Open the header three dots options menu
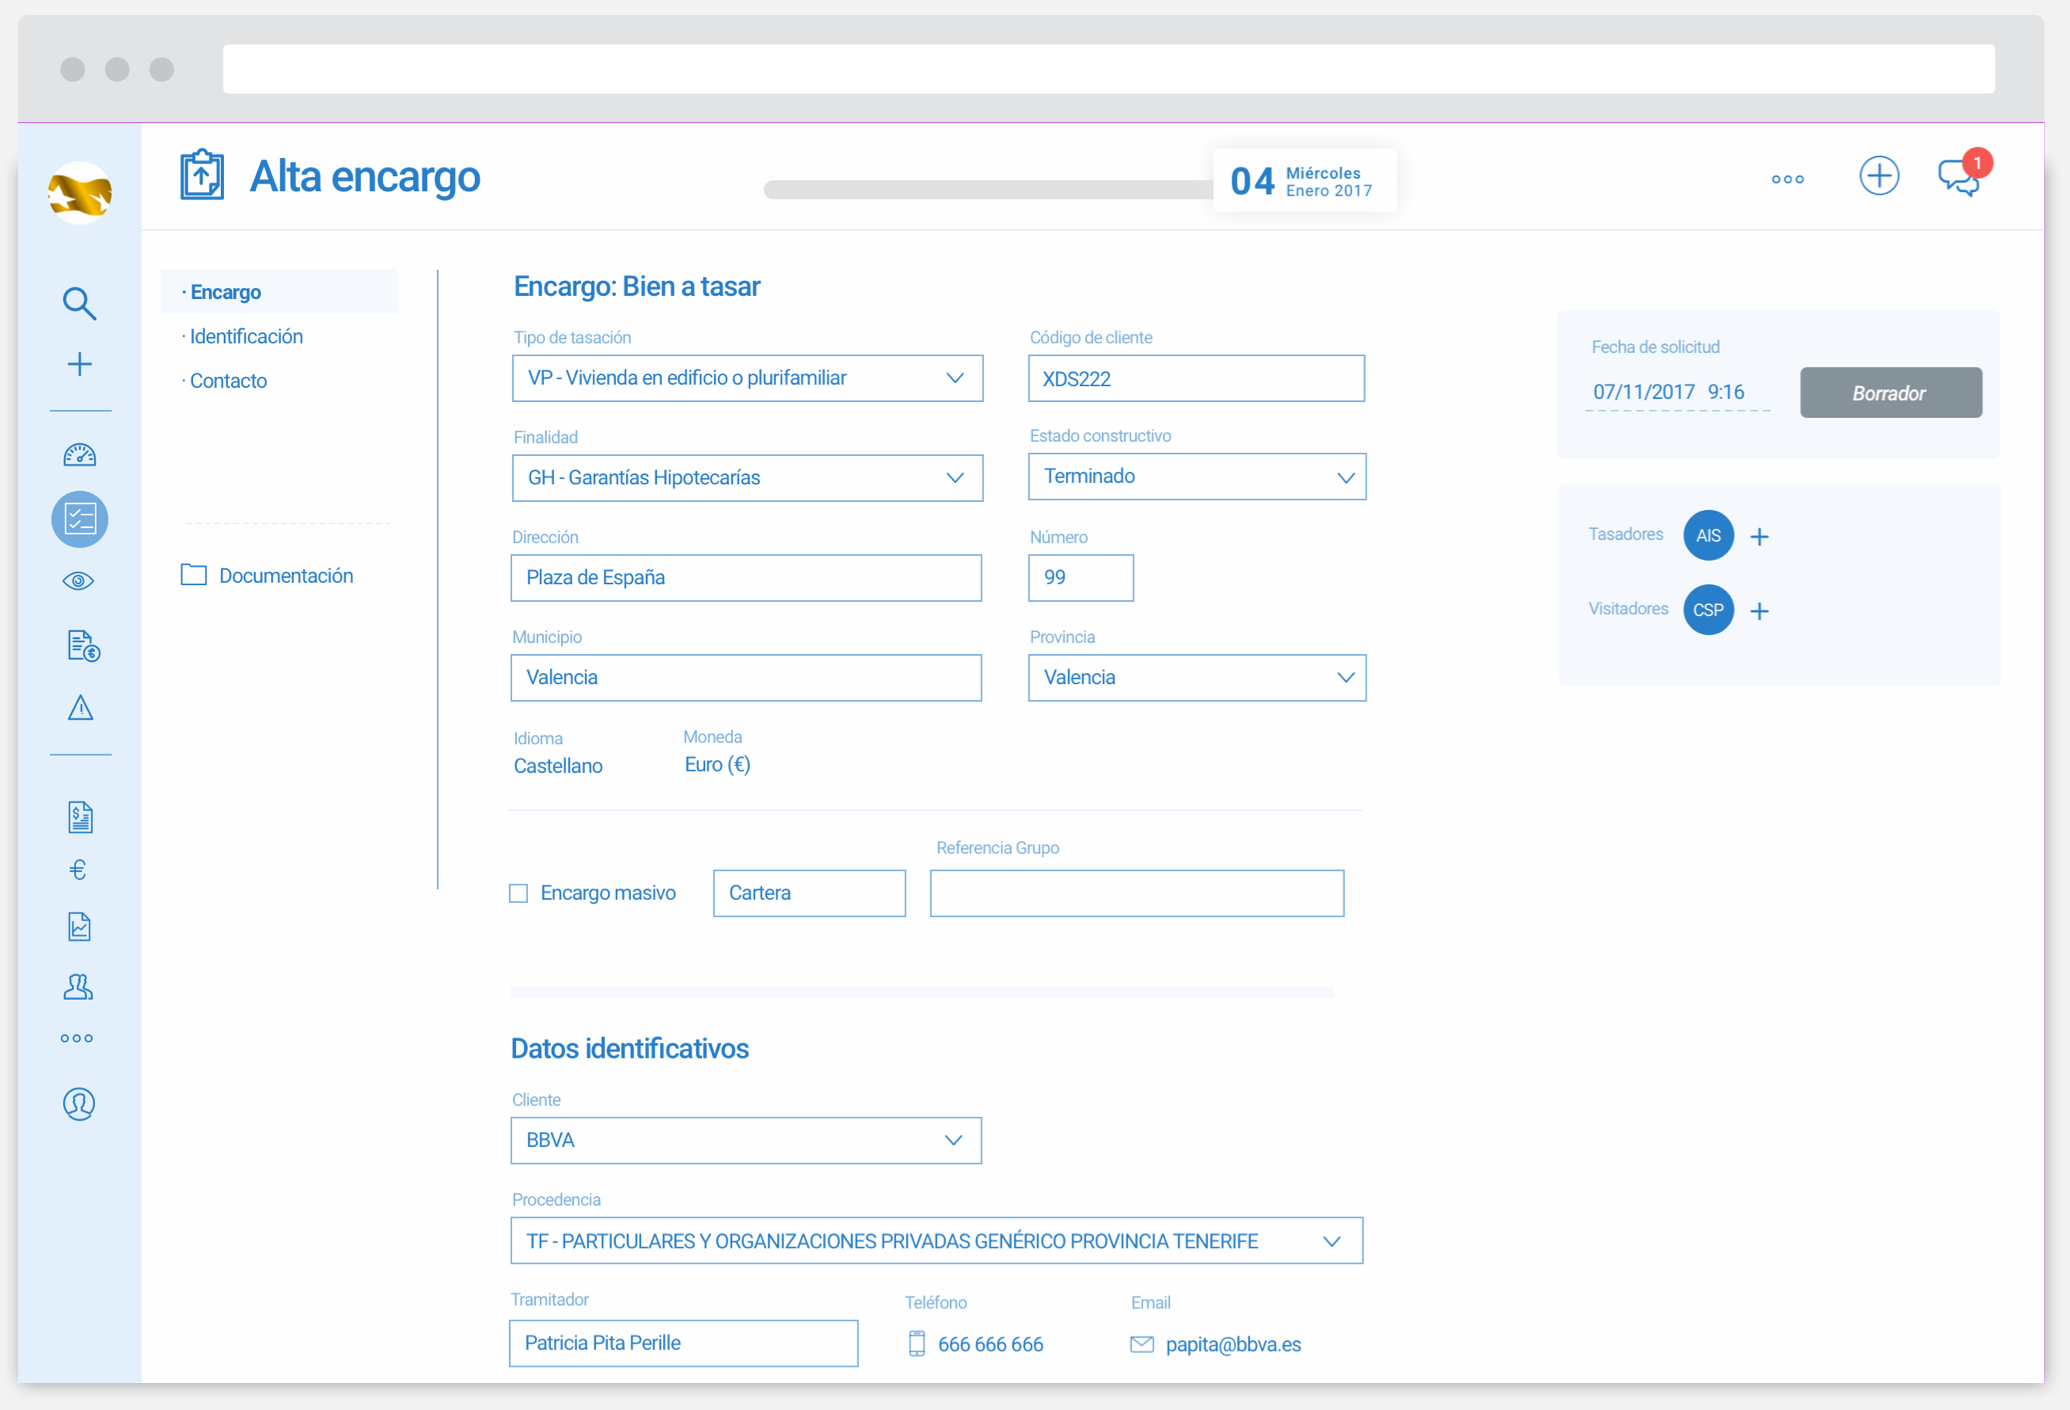2070x1410 pixels. point(1787,180)
